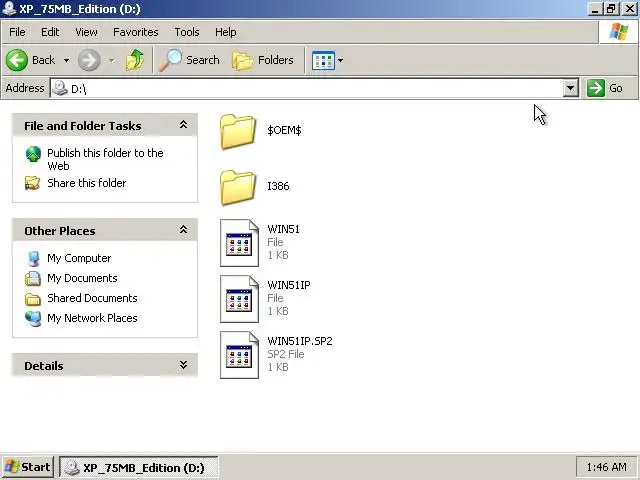
Task: Open the My Network Places link
Action: pos(92,318)
